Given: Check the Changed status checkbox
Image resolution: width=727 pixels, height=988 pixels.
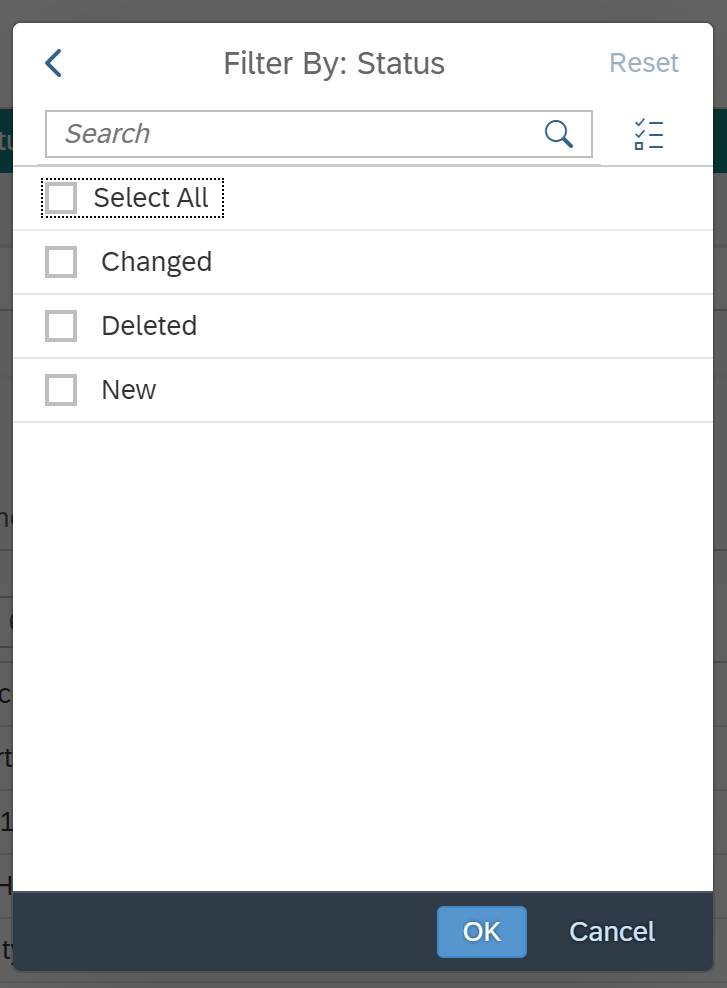Looking at the screenshot, I should [61, 261].
